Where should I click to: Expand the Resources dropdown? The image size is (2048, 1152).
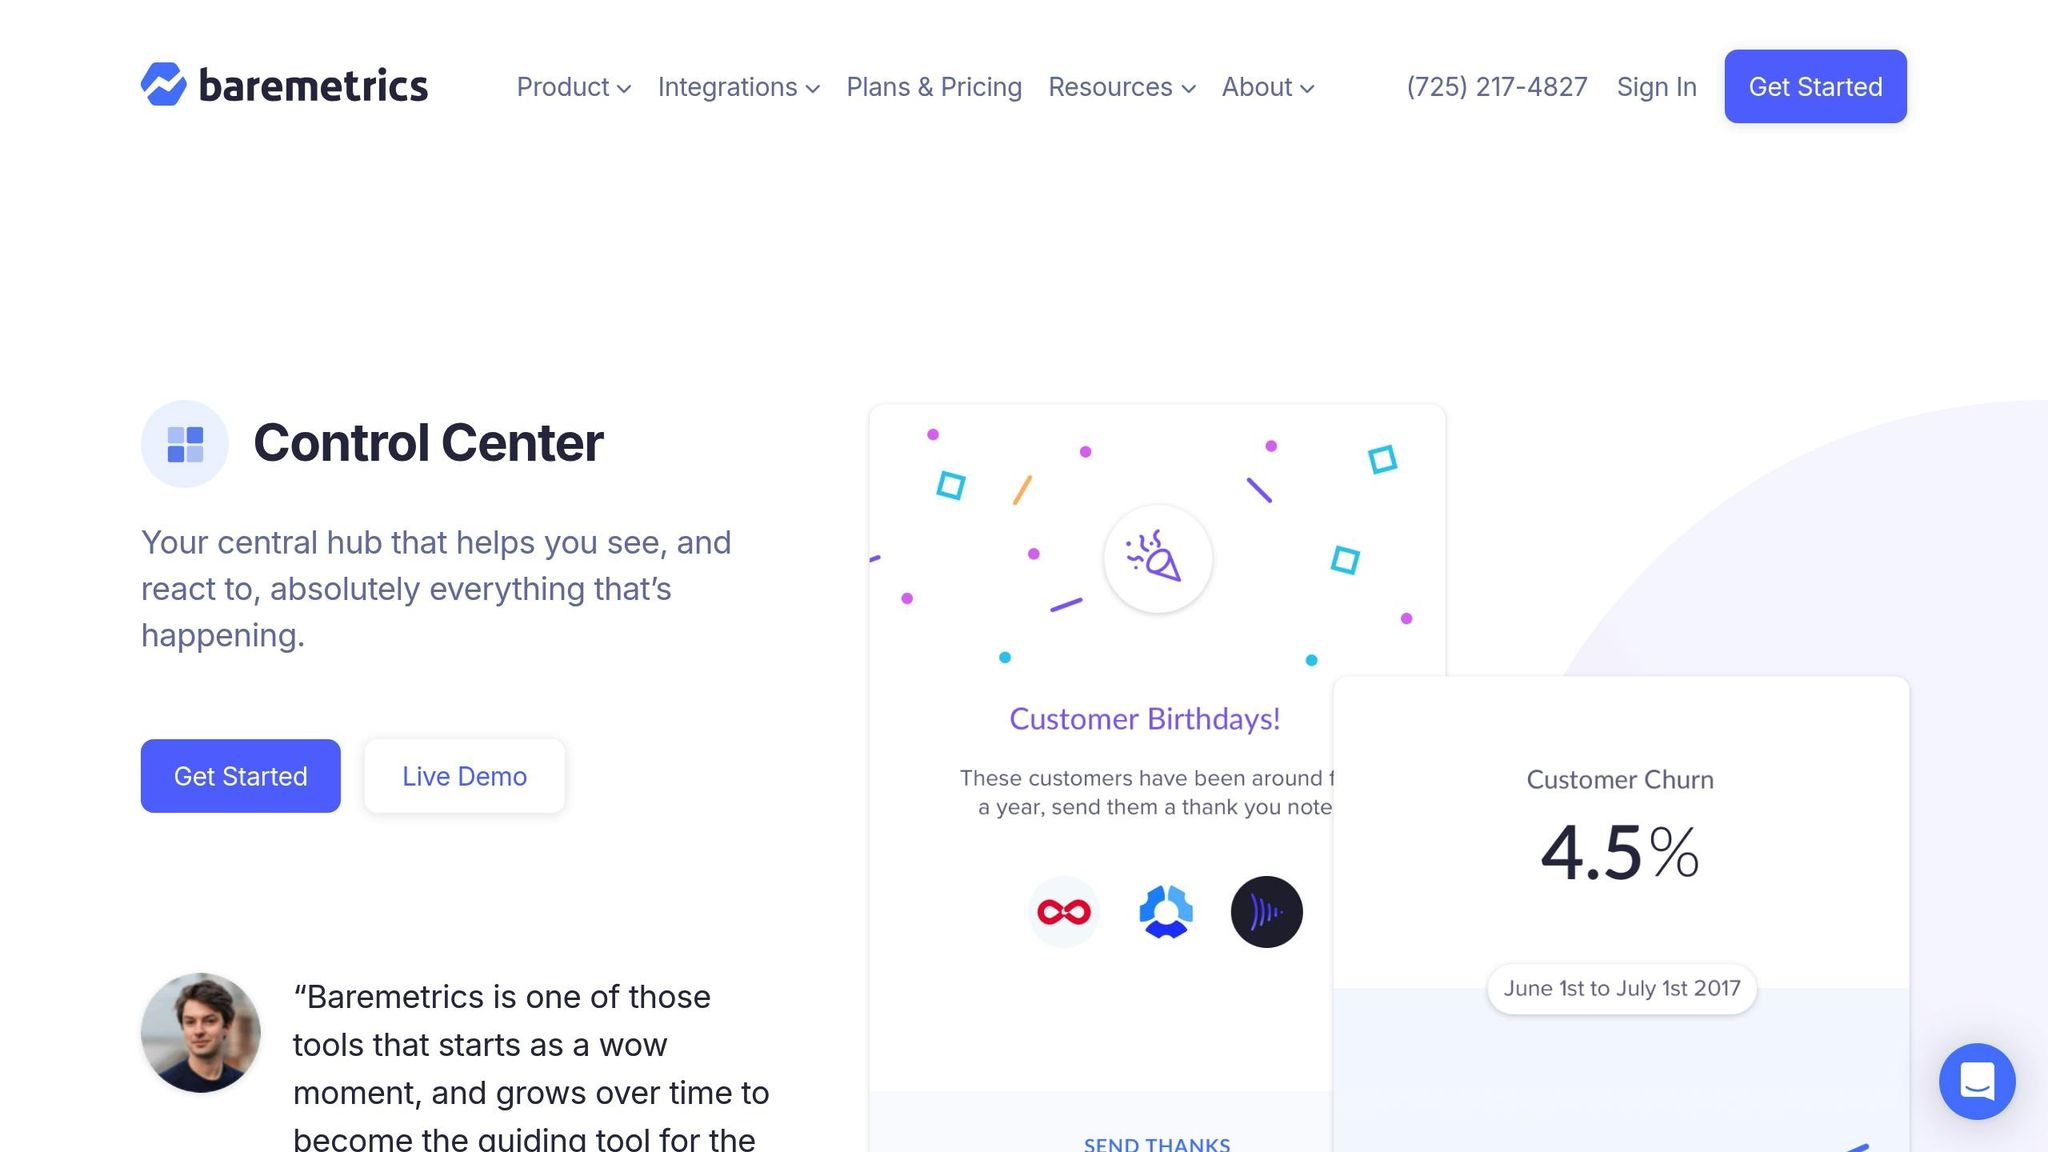click(1120, 87)
